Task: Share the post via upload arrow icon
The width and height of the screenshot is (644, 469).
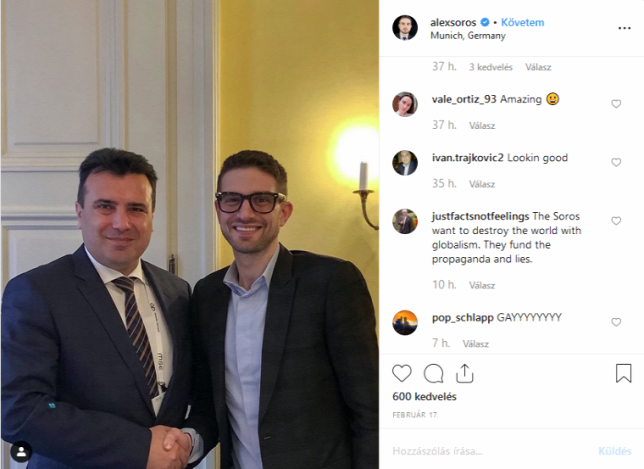Action: pyautogui.click(x=465, y=373)
